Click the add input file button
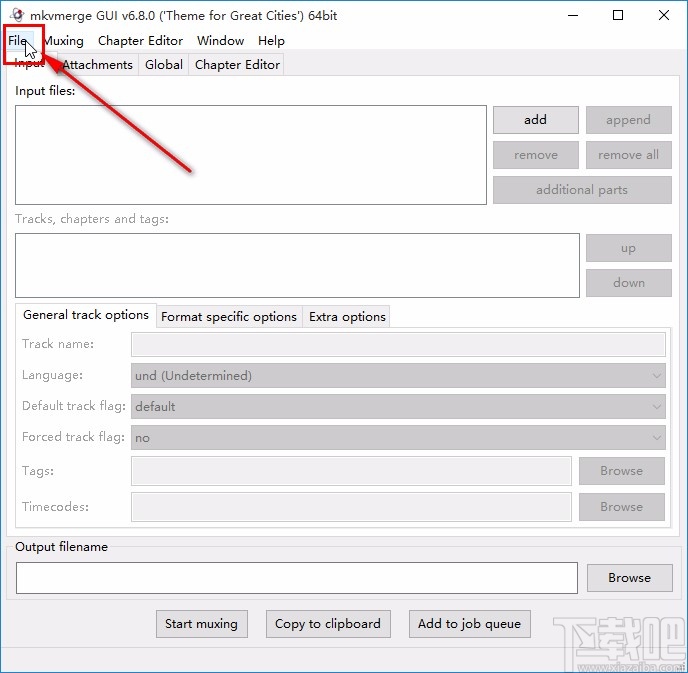 point(535,120)
